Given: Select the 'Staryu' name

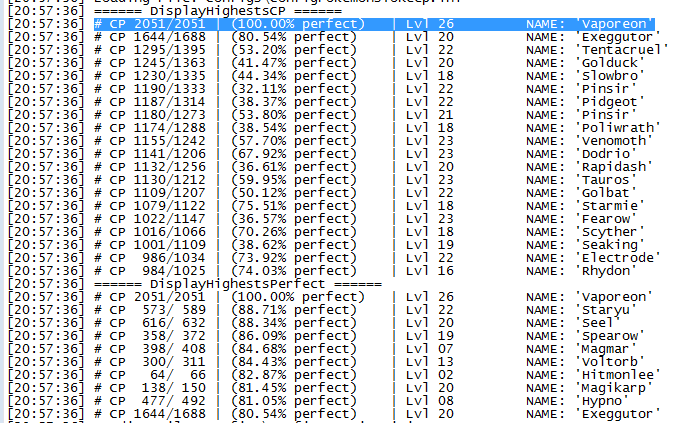Looking at the screenshot, I should (x=606, y=310).
